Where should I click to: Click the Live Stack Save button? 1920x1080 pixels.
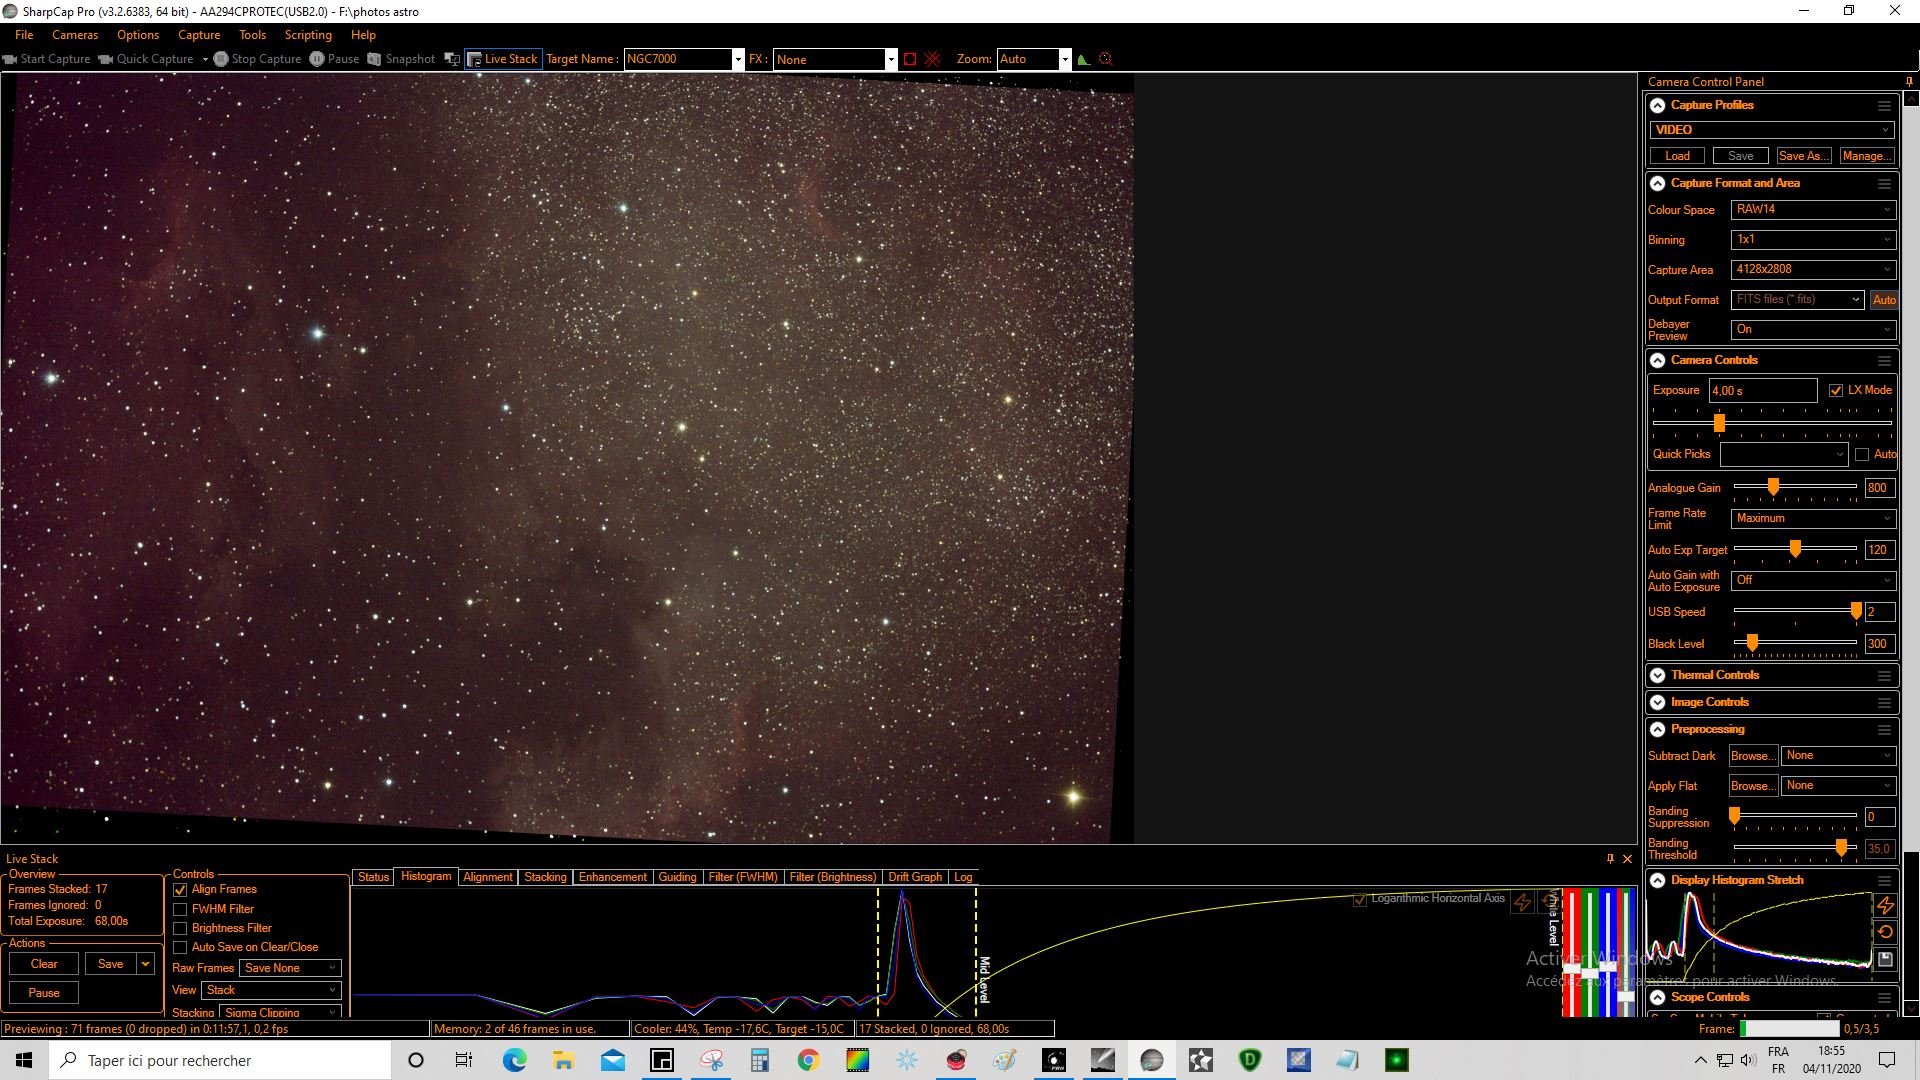pos(111,964)
